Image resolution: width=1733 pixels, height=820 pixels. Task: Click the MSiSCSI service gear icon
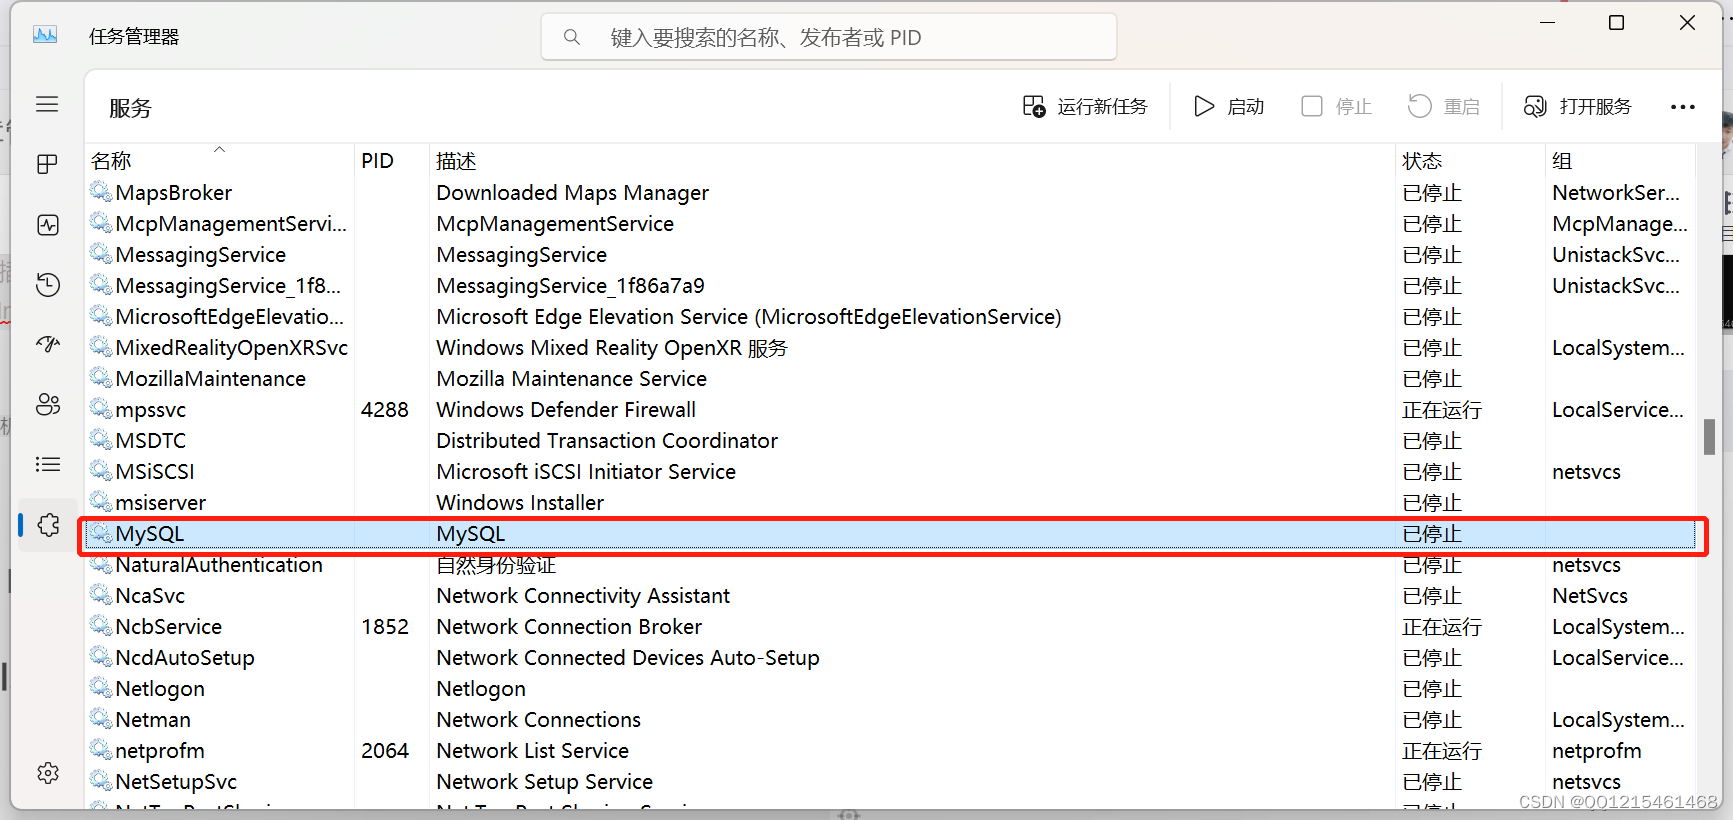101,470
